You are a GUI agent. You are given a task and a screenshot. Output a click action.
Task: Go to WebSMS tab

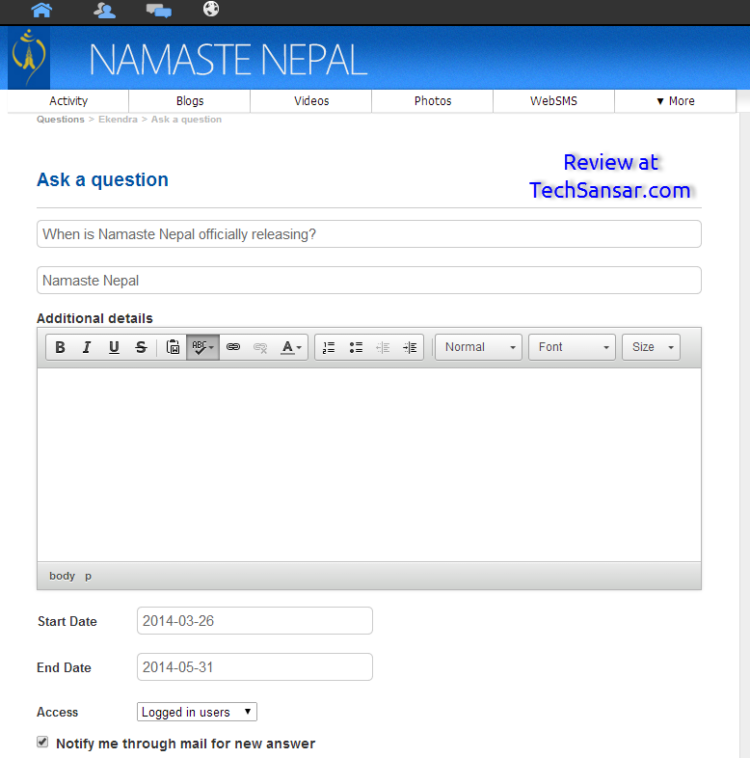tap(554, 101)
